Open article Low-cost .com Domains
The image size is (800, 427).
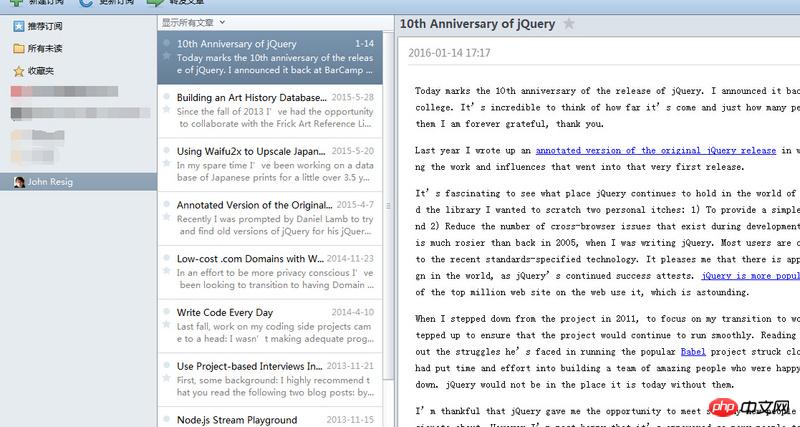pos(251,259)
